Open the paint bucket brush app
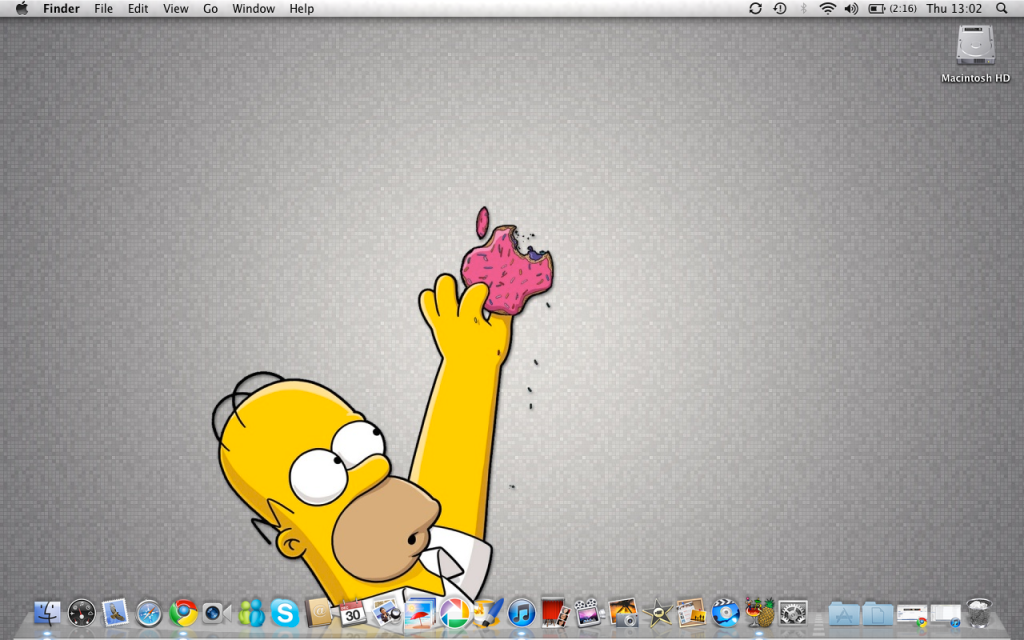This screenshot has width=1024, height=640. pos(488,613)
